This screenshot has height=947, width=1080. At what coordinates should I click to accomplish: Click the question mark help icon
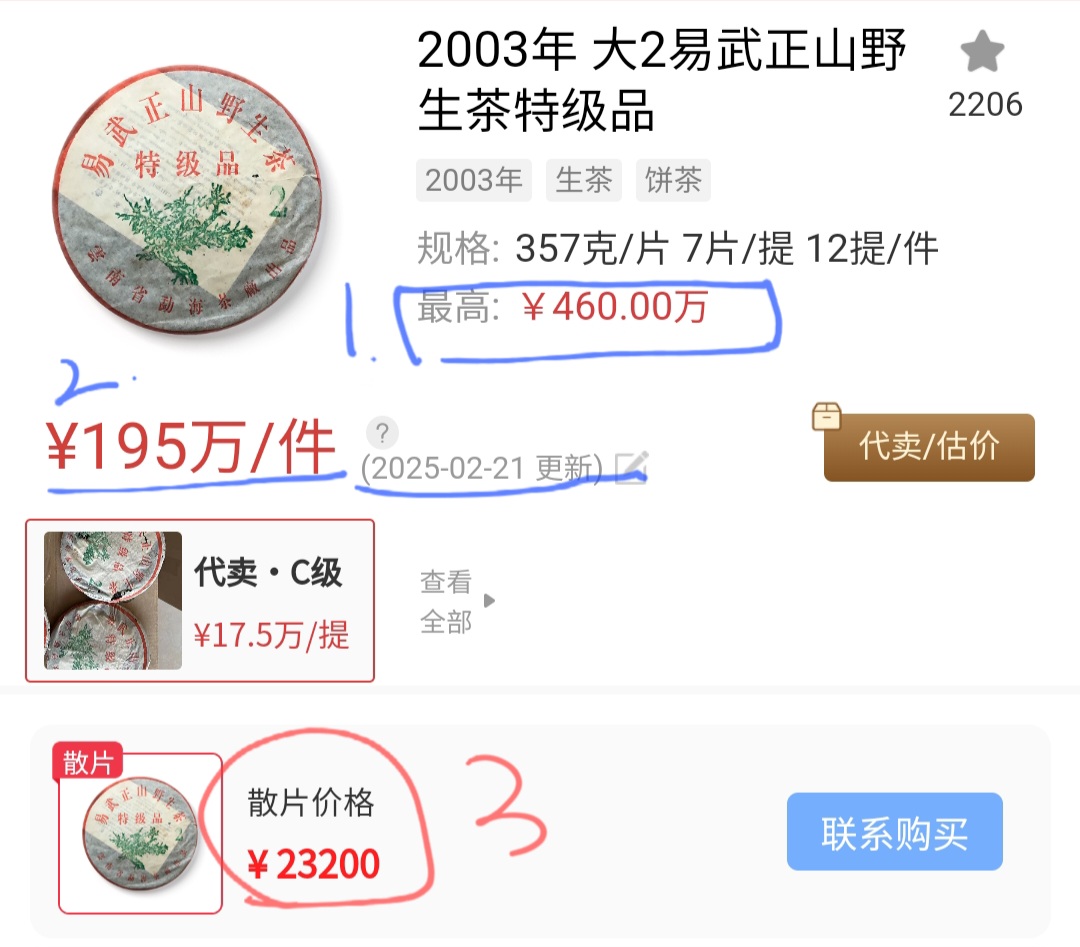[382, 433]
